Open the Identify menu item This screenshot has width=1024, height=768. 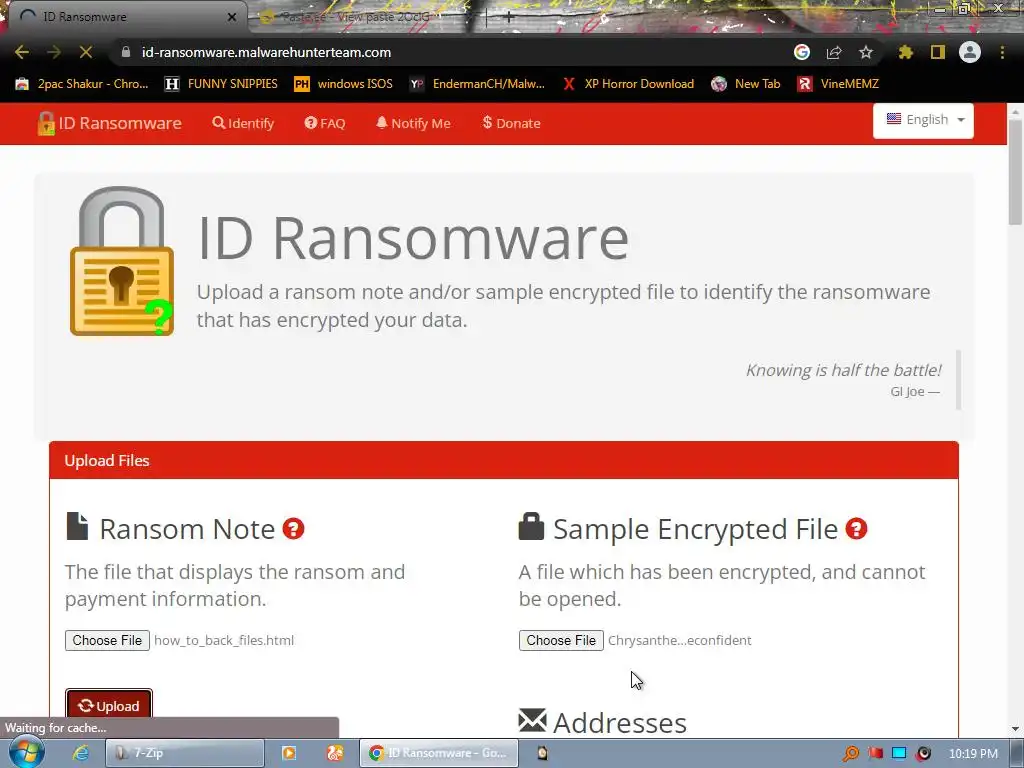pos(243,123)
